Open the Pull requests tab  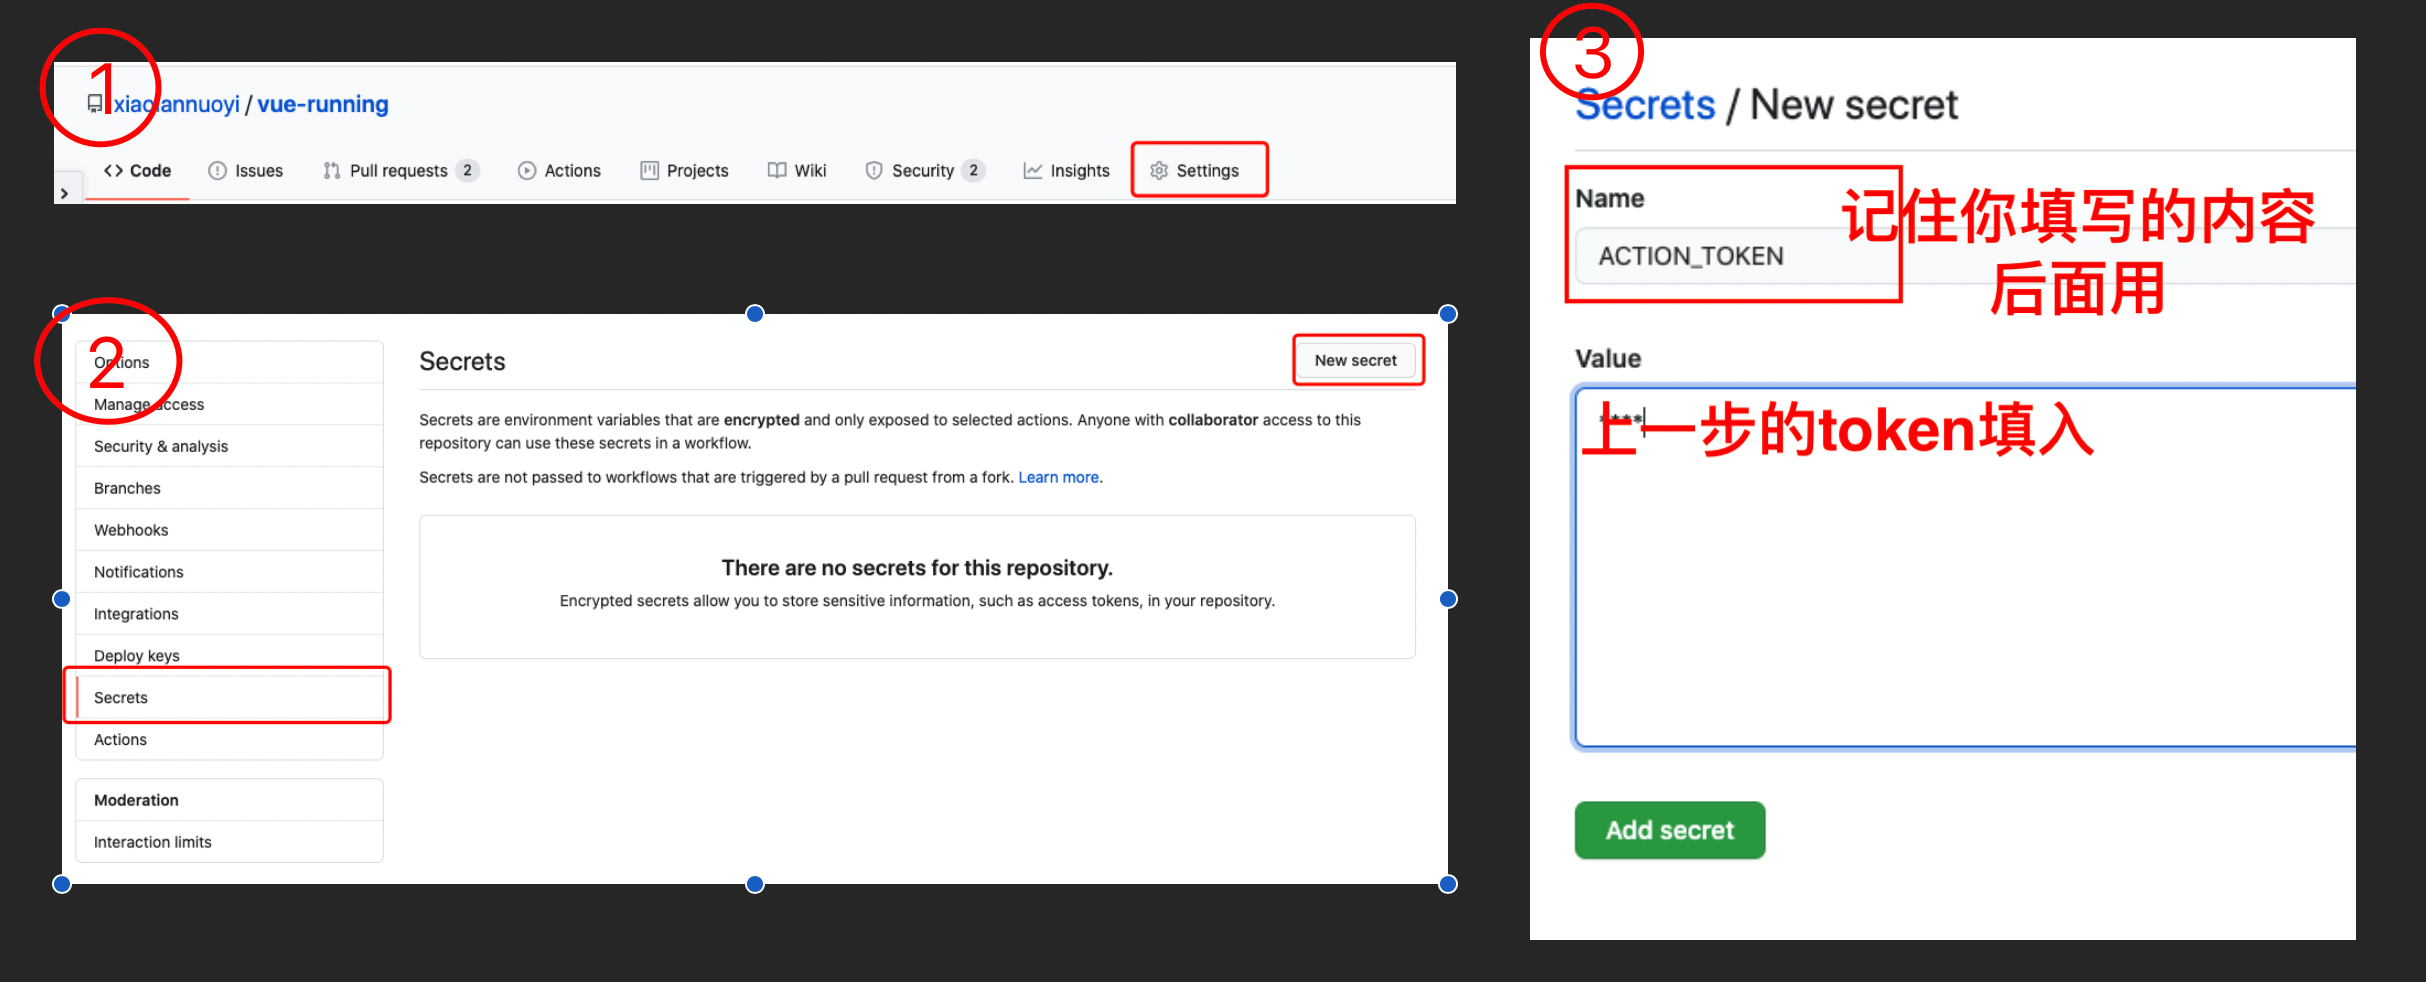(401, 170)
